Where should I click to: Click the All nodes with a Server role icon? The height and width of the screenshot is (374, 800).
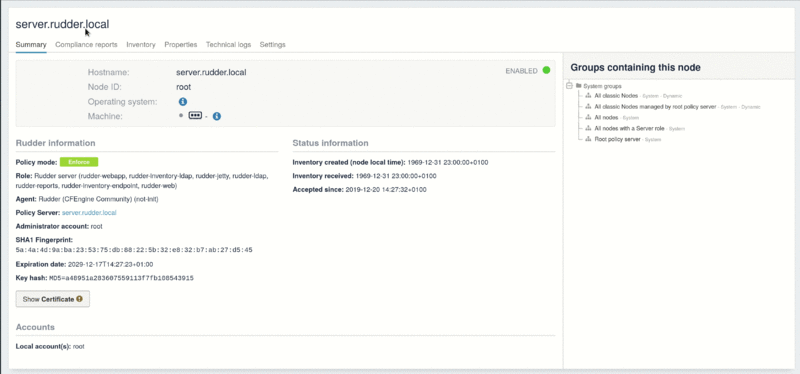pyautogui.click(x=588, y=129)
